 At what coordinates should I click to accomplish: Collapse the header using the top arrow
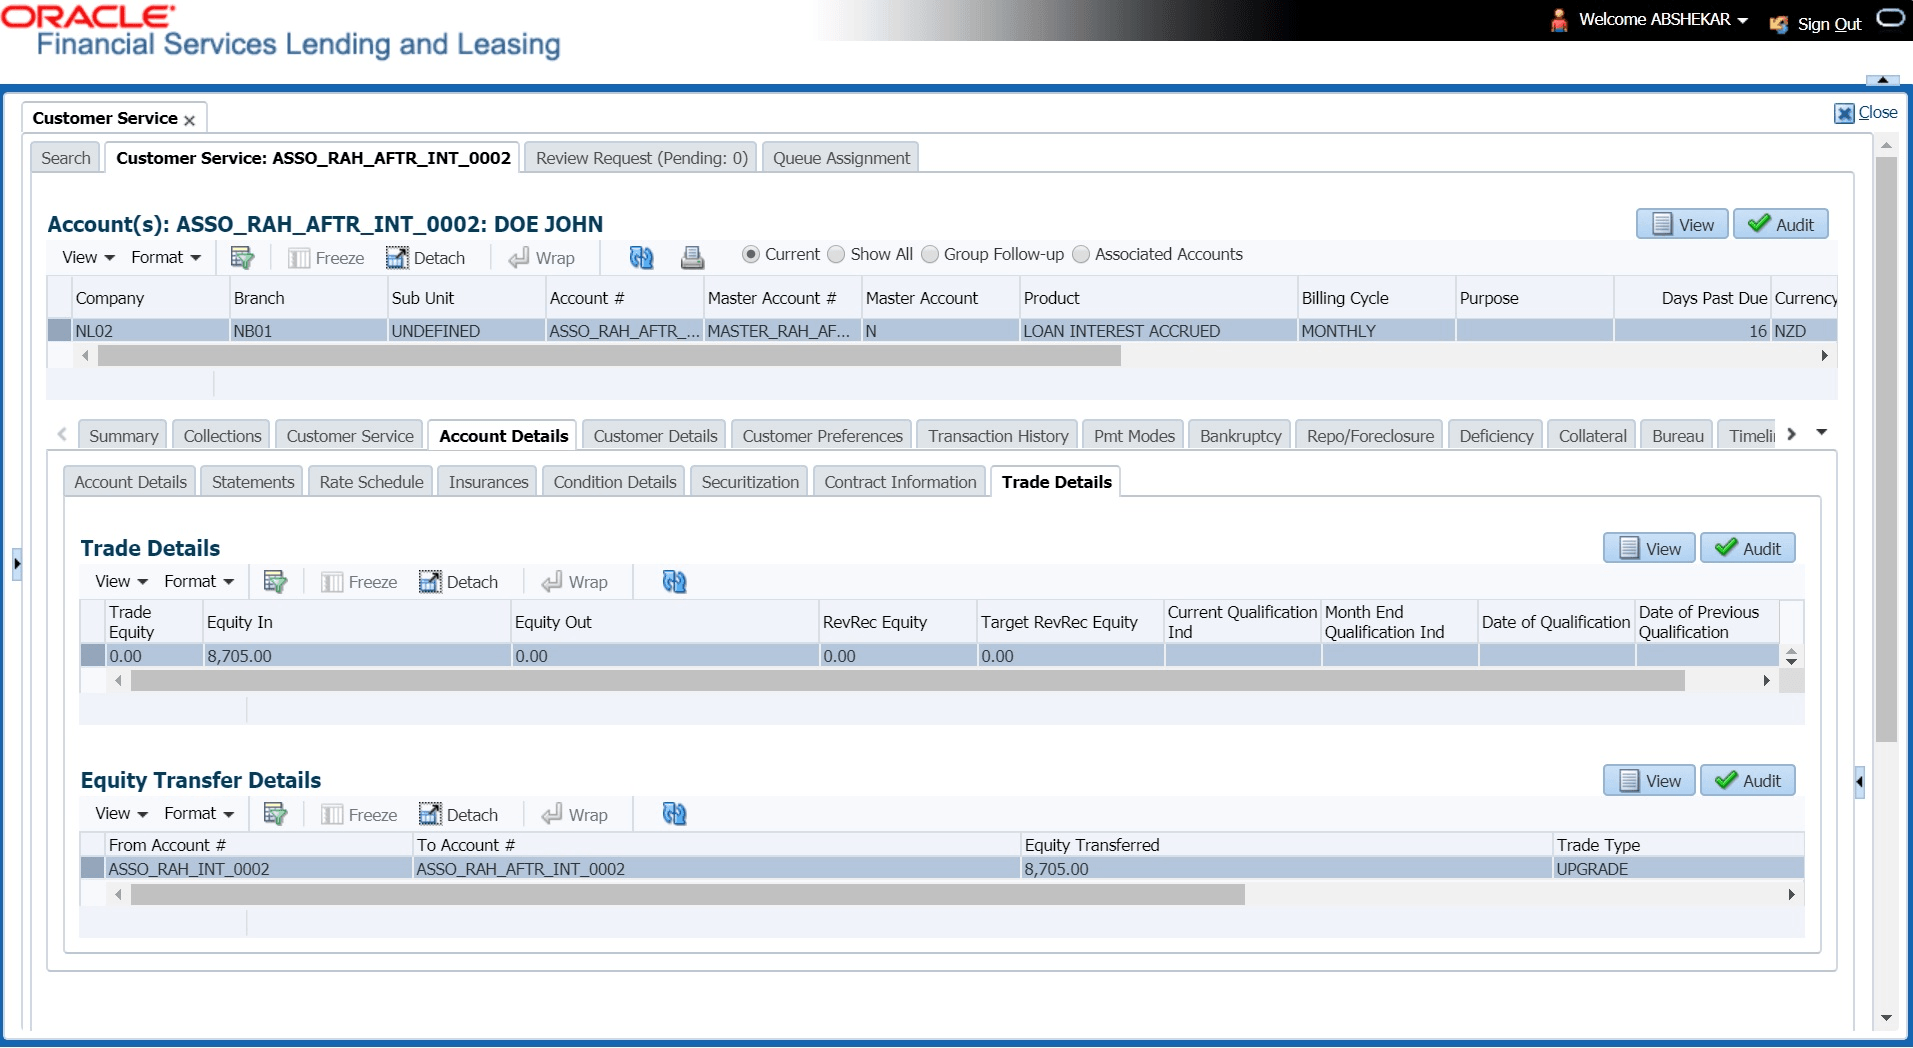[1883, 80]
